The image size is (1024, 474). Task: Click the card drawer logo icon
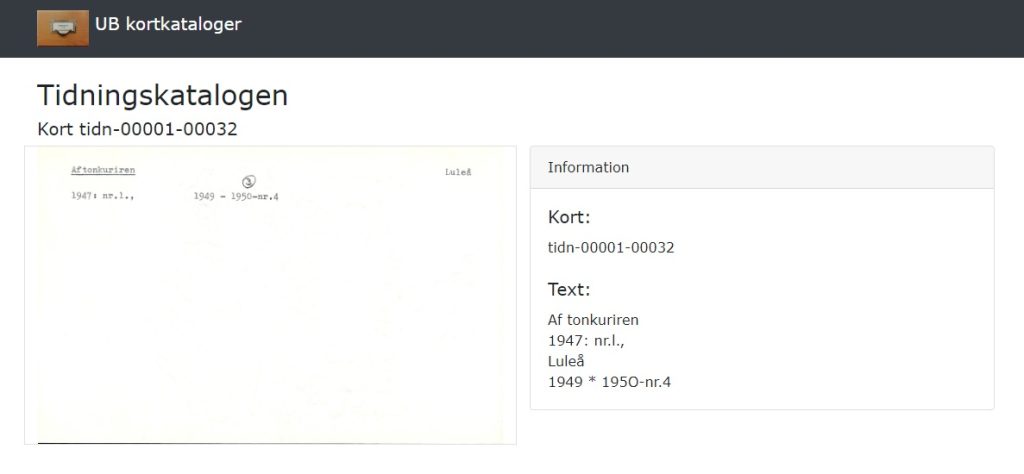(63, 28)
